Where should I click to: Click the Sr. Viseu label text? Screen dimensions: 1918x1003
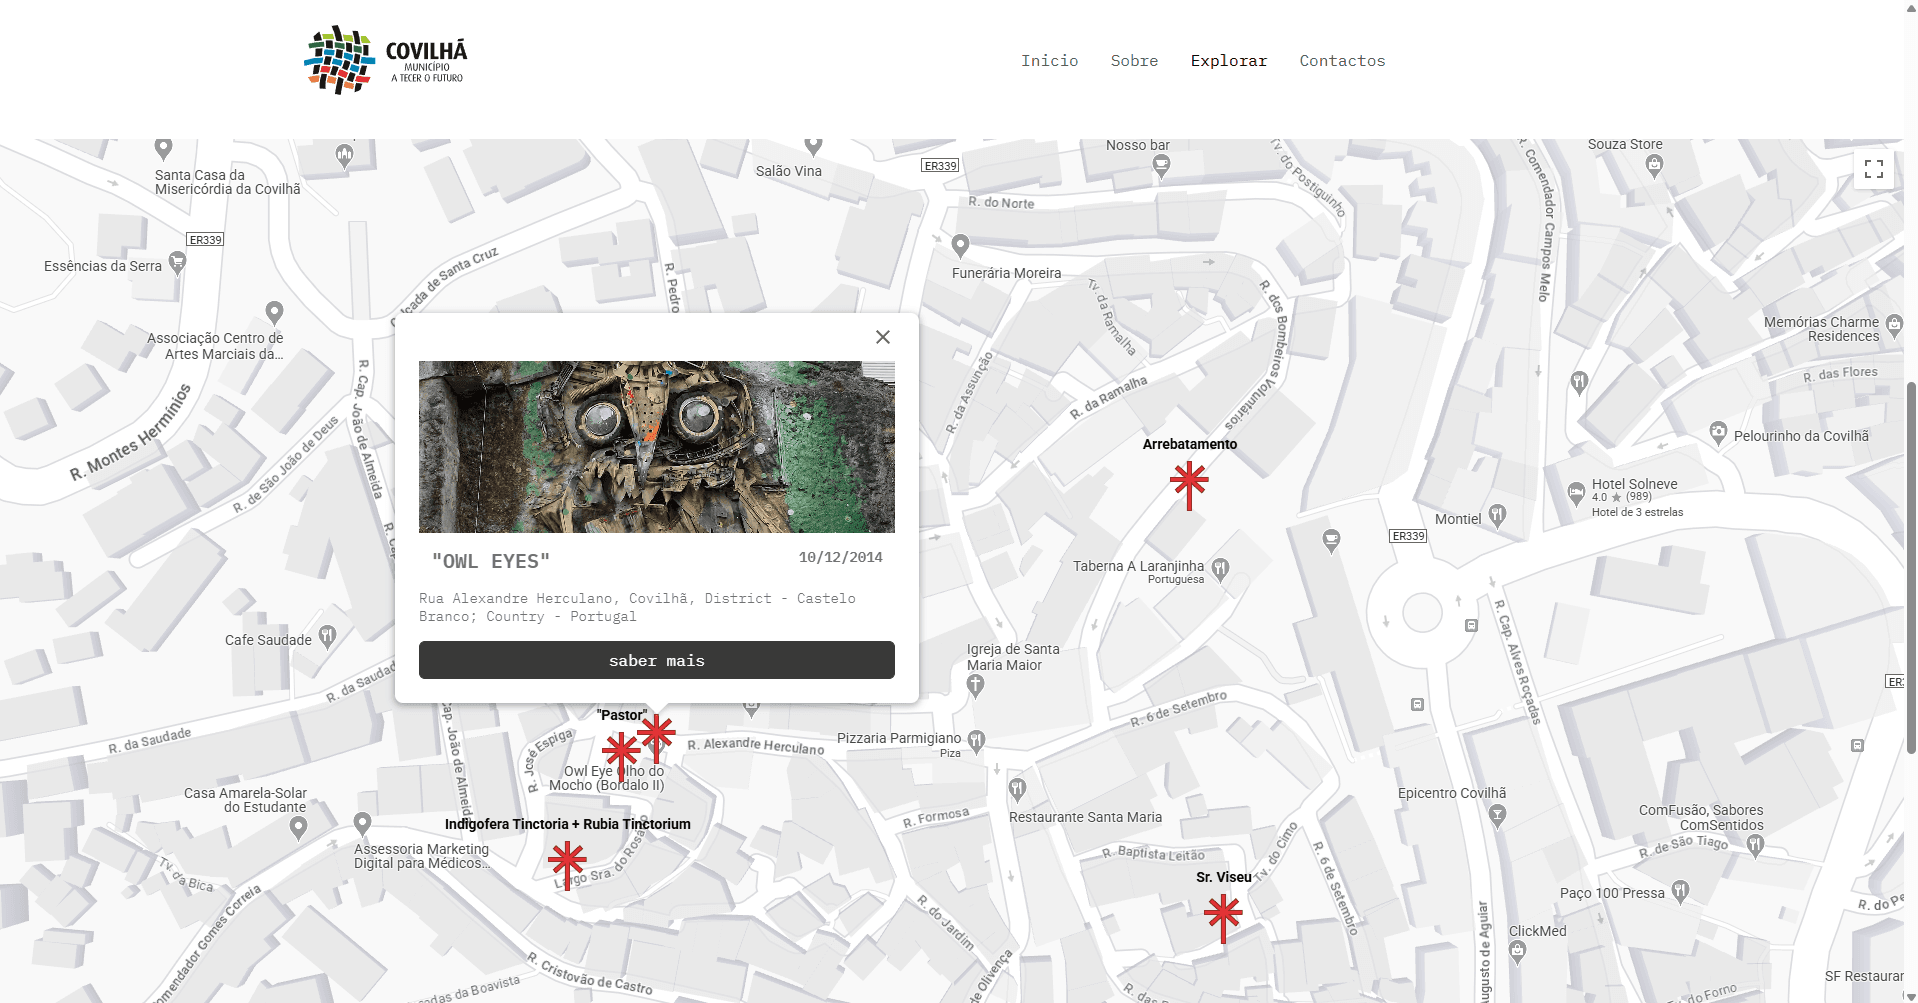1223,877
